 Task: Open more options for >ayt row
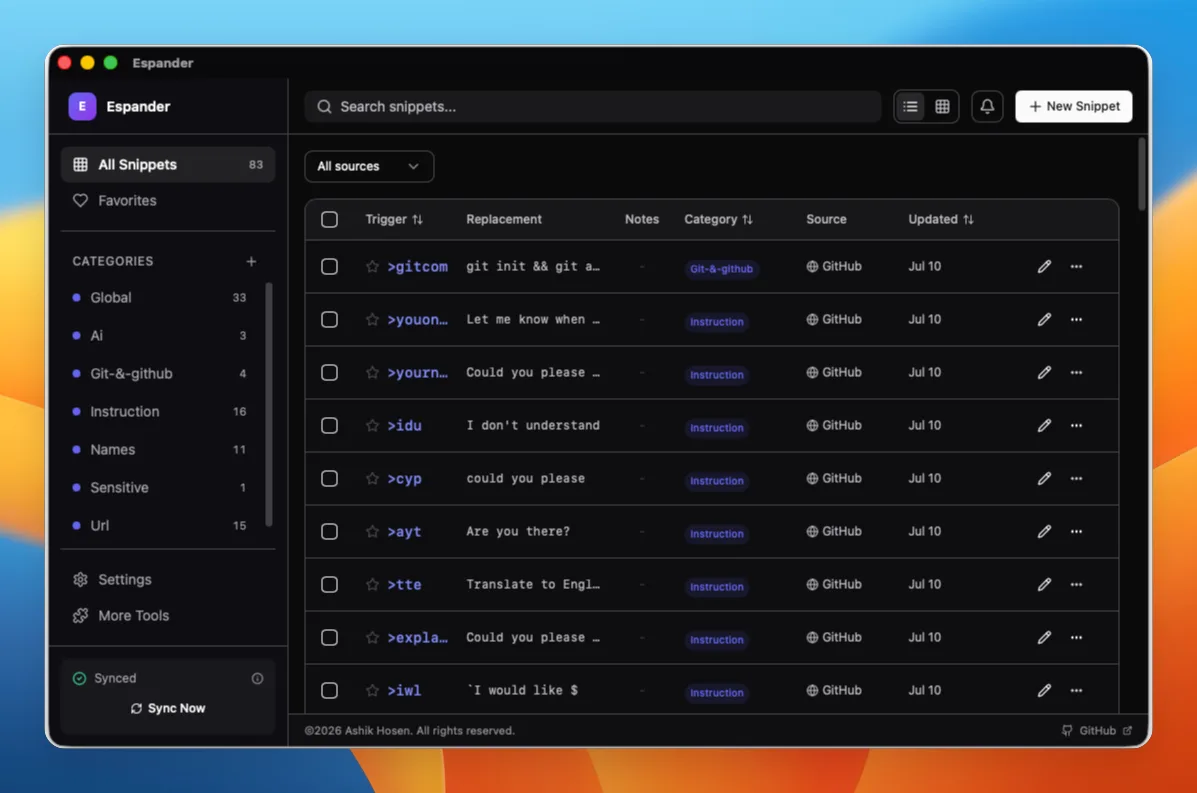point(1076,531)
